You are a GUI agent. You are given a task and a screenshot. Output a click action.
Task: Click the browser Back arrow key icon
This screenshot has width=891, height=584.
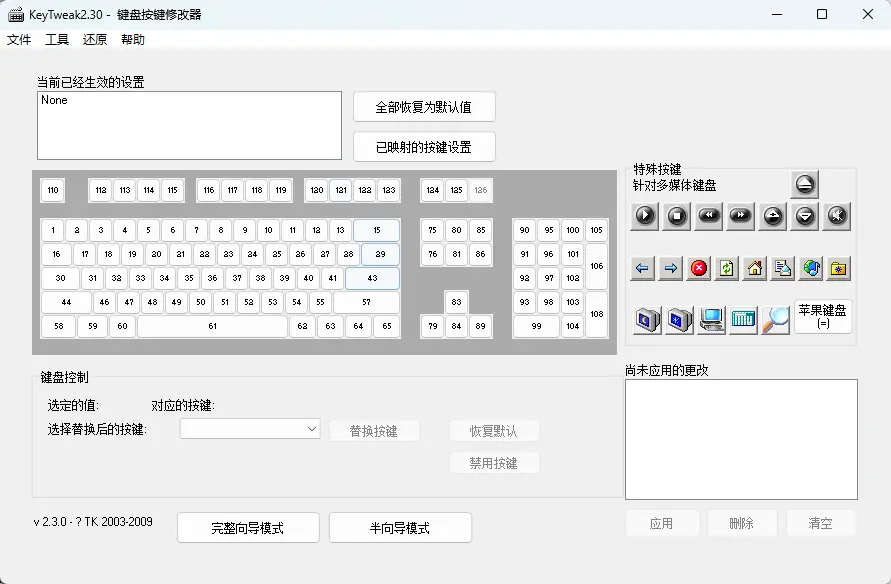click(642, 268)
